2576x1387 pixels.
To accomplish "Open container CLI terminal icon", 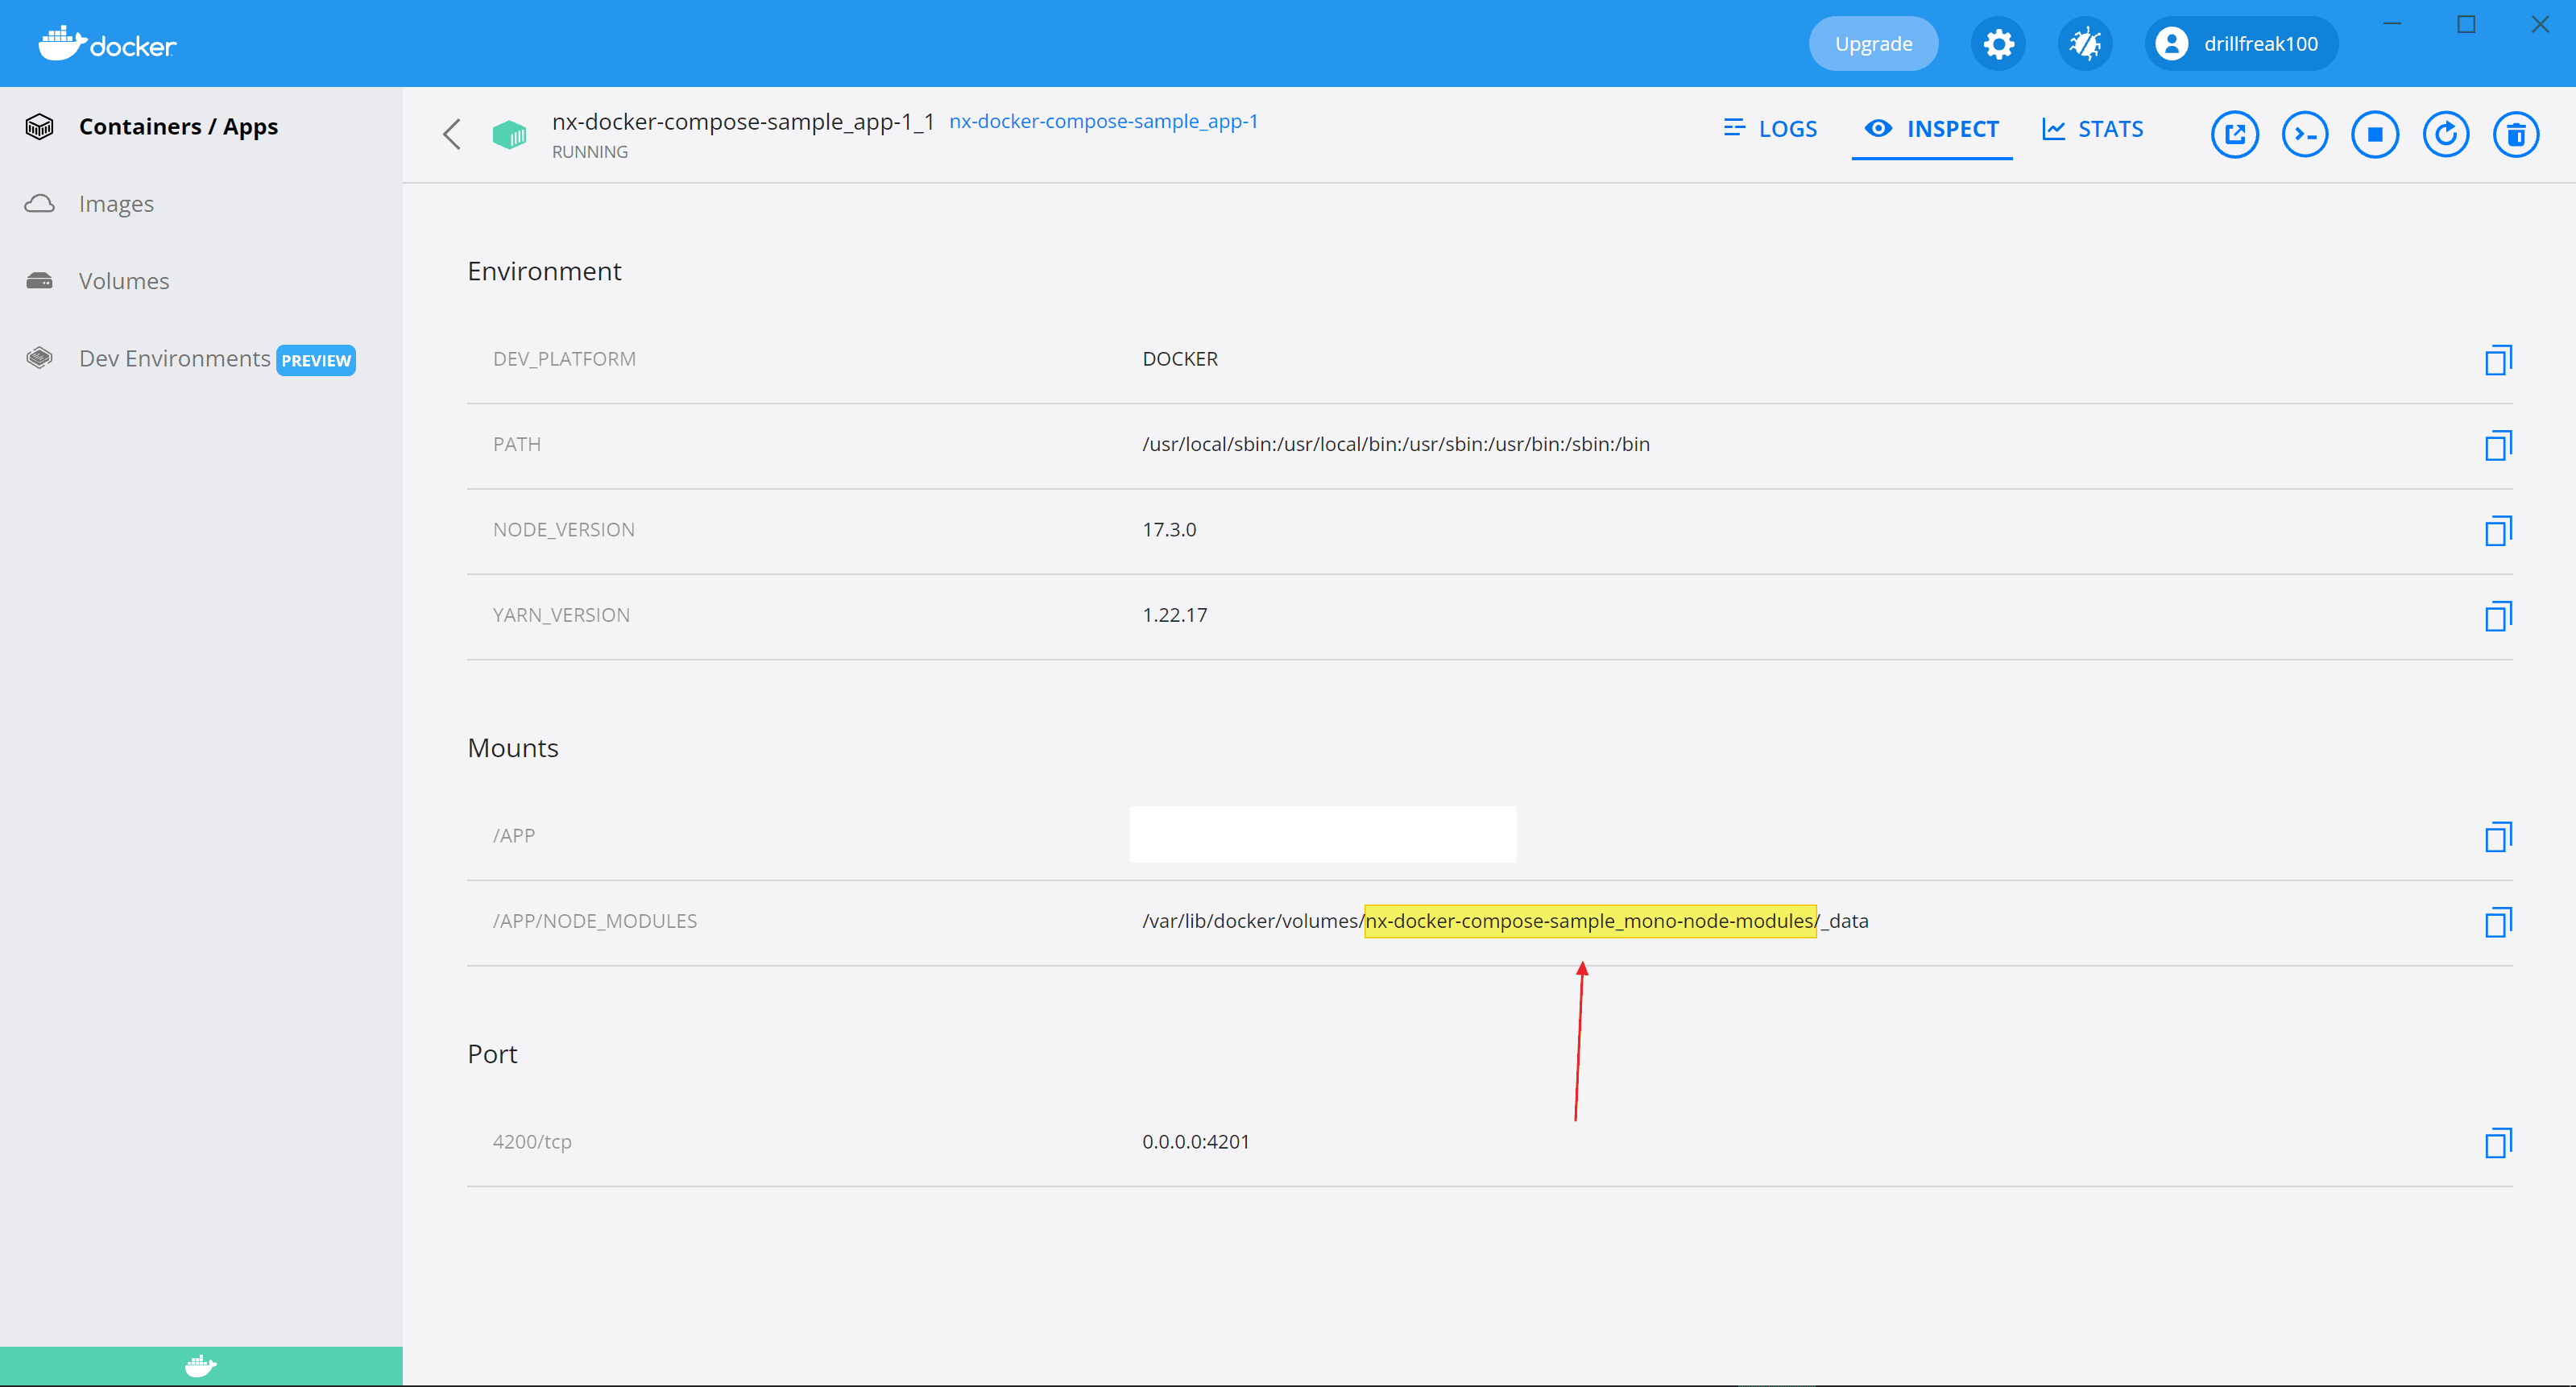I will point(2305,134).
